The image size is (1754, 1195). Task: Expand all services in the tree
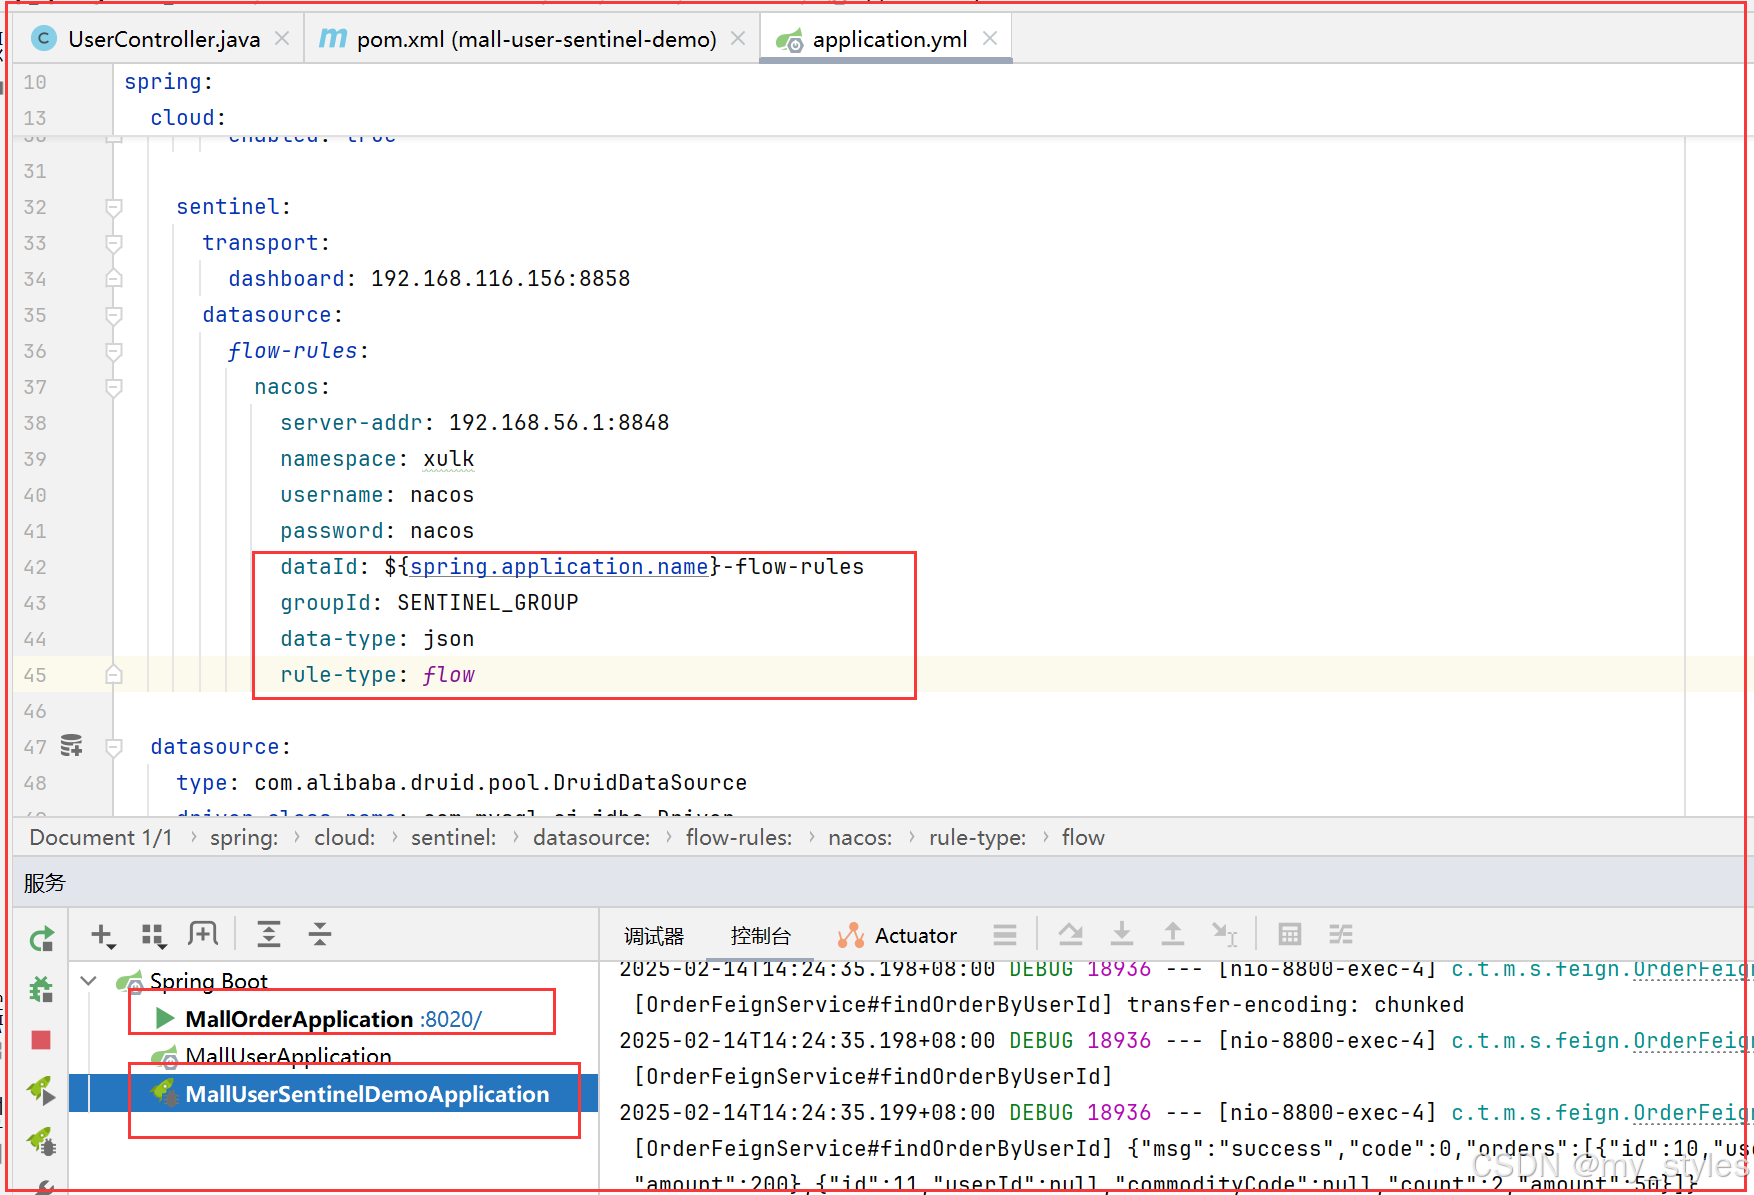[x=269, y=935]
